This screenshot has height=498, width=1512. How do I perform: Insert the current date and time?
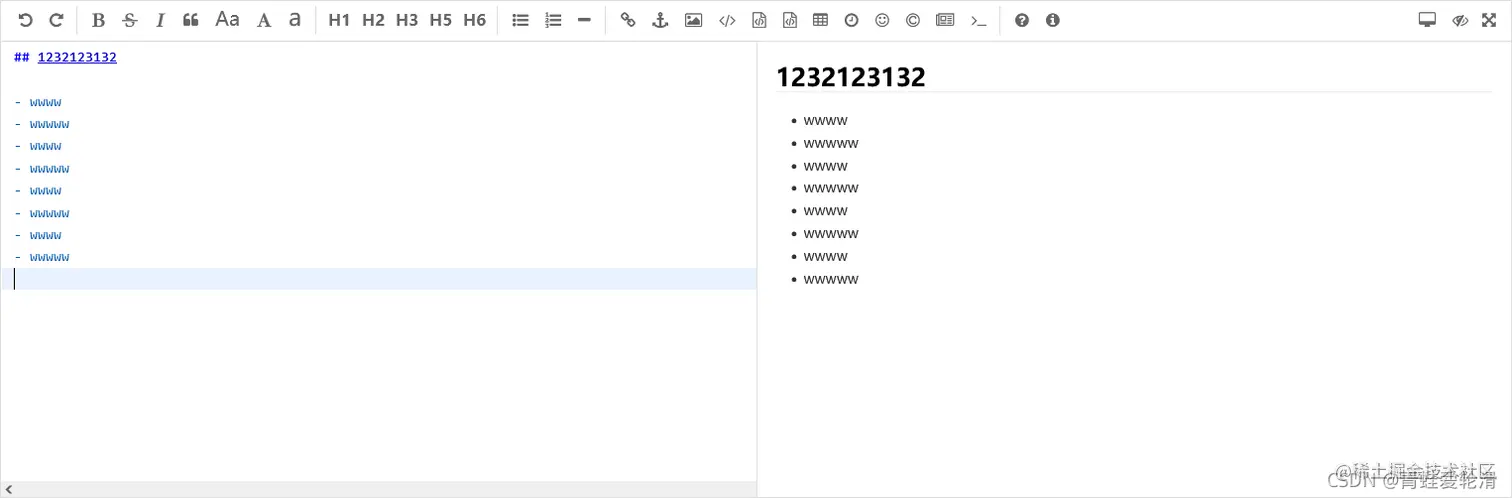click(x=851, y=20)
